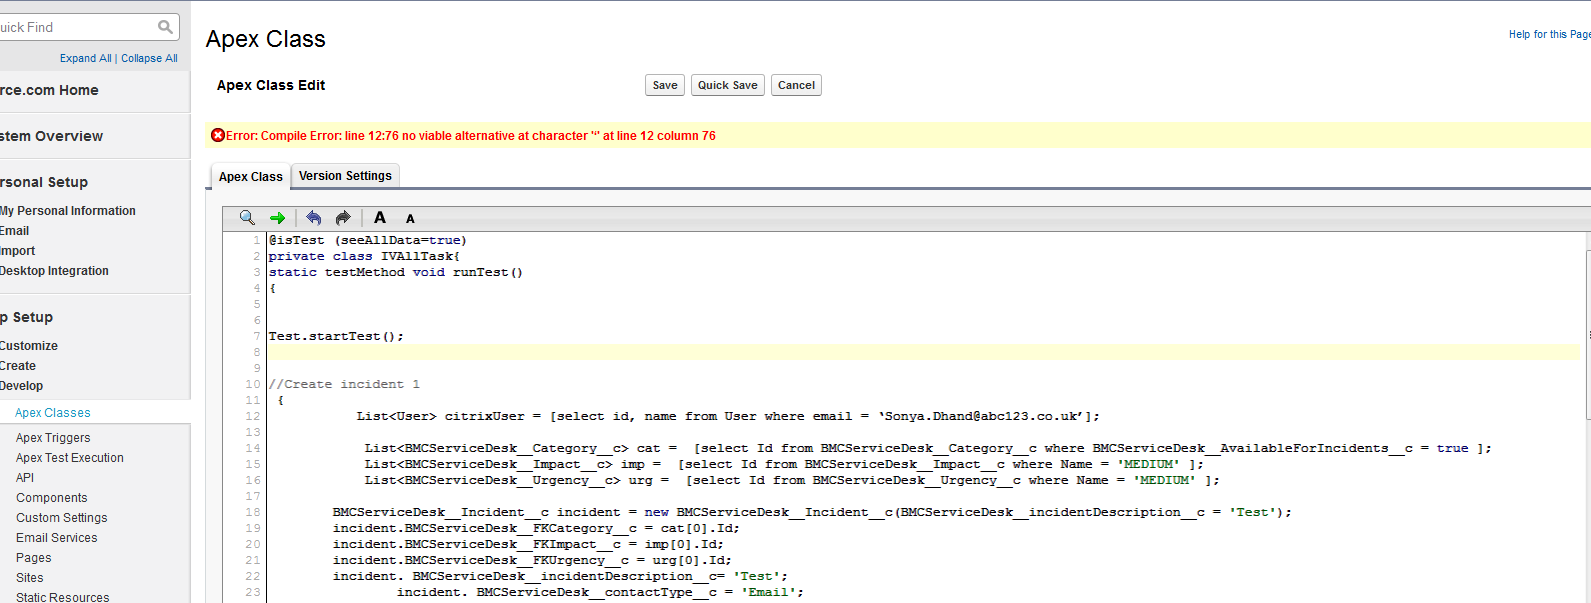Cancel the Apex class edit

(796, 85)
